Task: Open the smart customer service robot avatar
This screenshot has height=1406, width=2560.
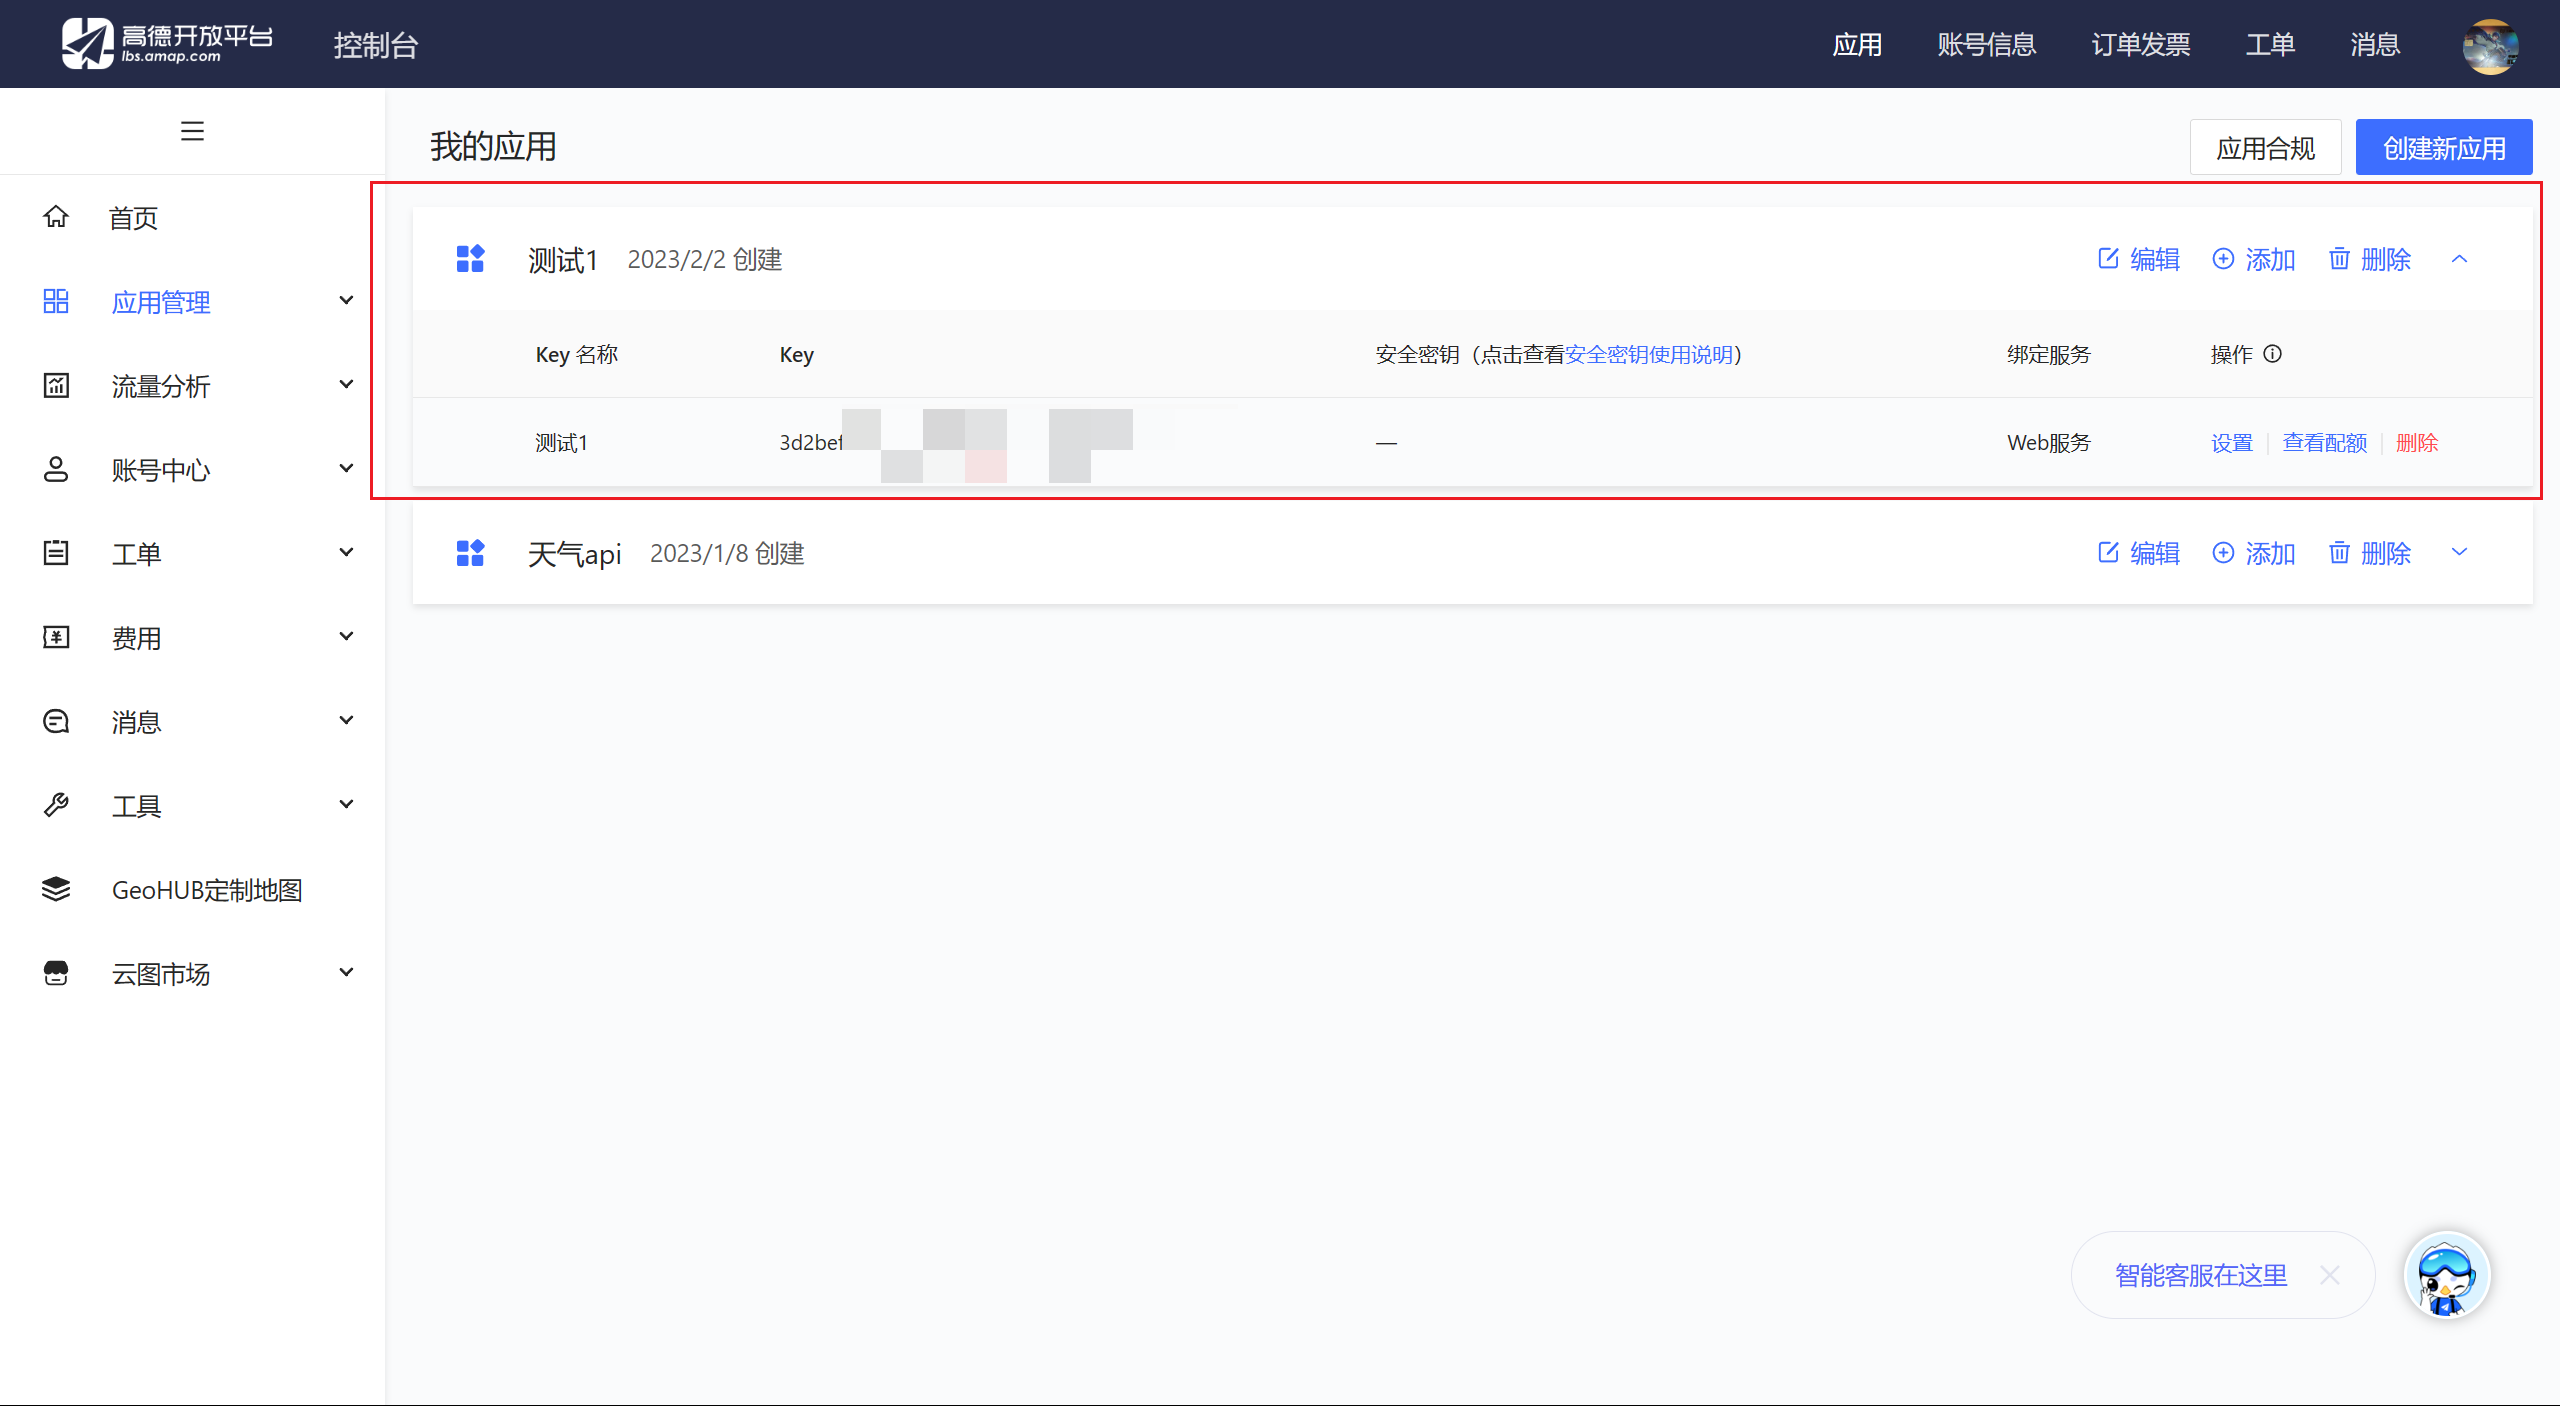Action: (x=2446, y=1275)
